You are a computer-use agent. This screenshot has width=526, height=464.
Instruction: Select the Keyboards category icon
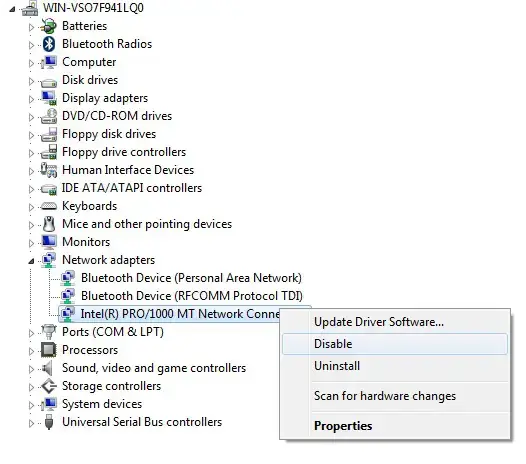(49, 206)
